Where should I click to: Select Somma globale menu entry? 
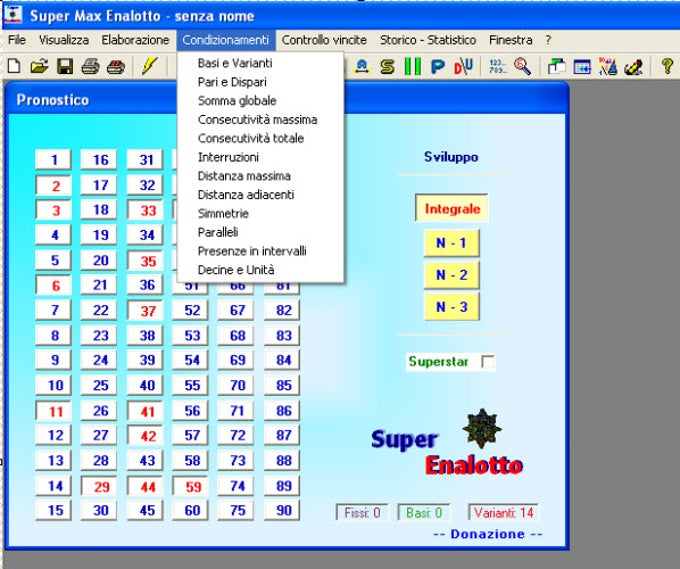(260, 101)
